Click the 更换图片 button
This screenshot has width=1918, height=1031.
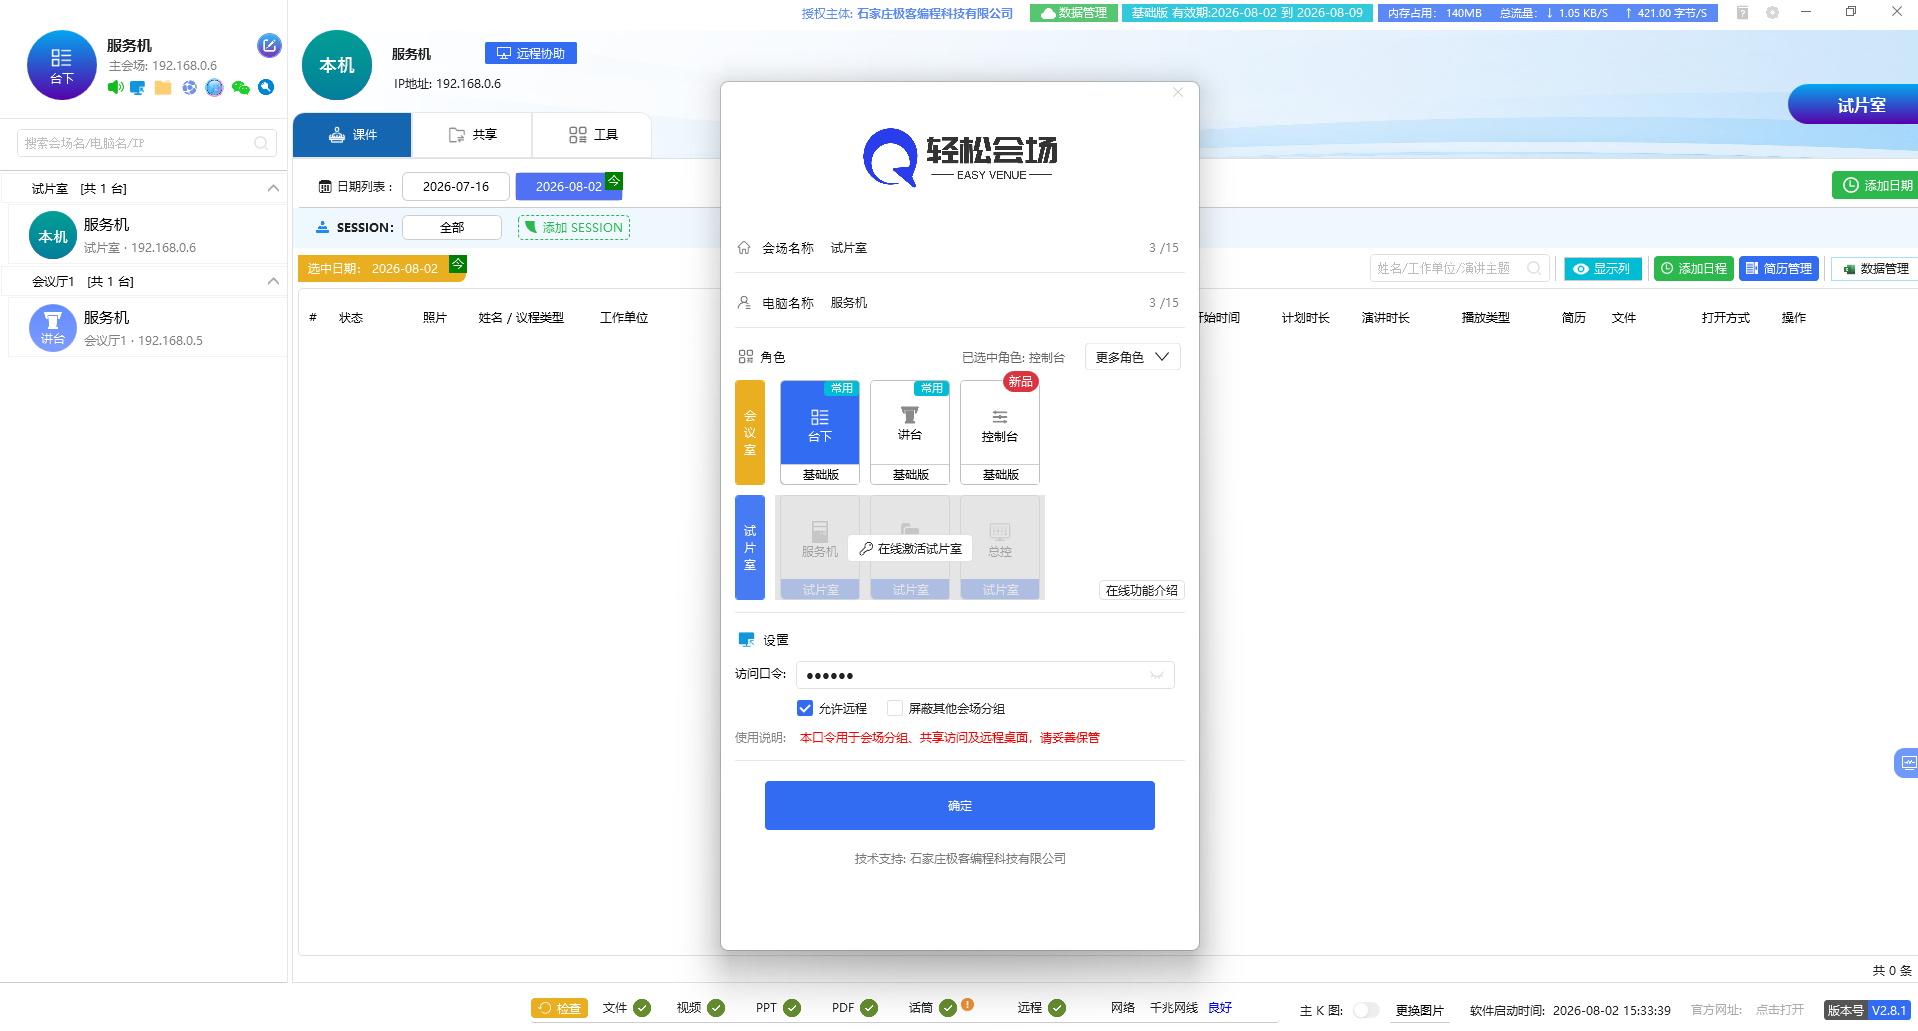pyautogui.click(x=1420, y=1010)
